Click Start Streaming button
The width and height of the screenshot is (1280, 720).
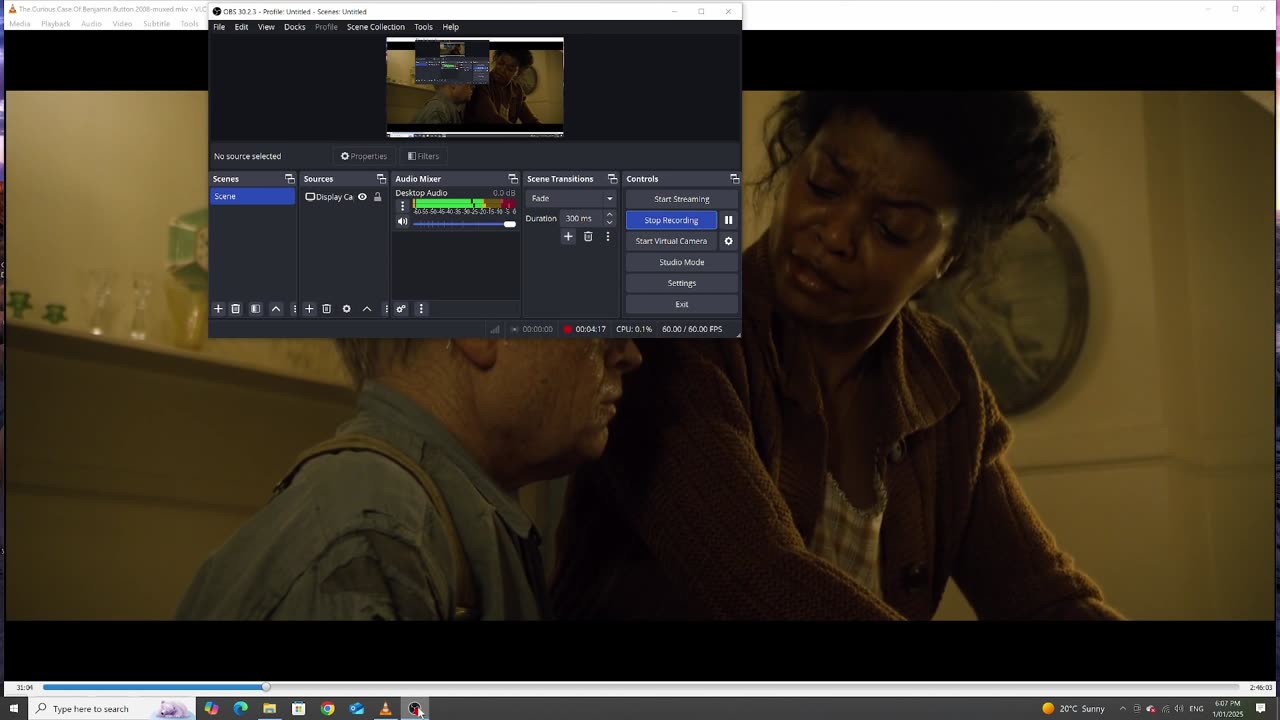click(x=682, y=199)
